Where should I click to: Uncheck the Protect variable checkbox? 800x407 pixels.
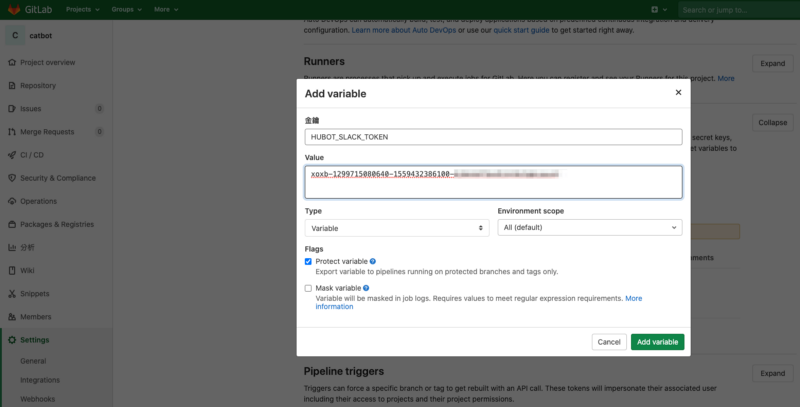tap(308, 262)
